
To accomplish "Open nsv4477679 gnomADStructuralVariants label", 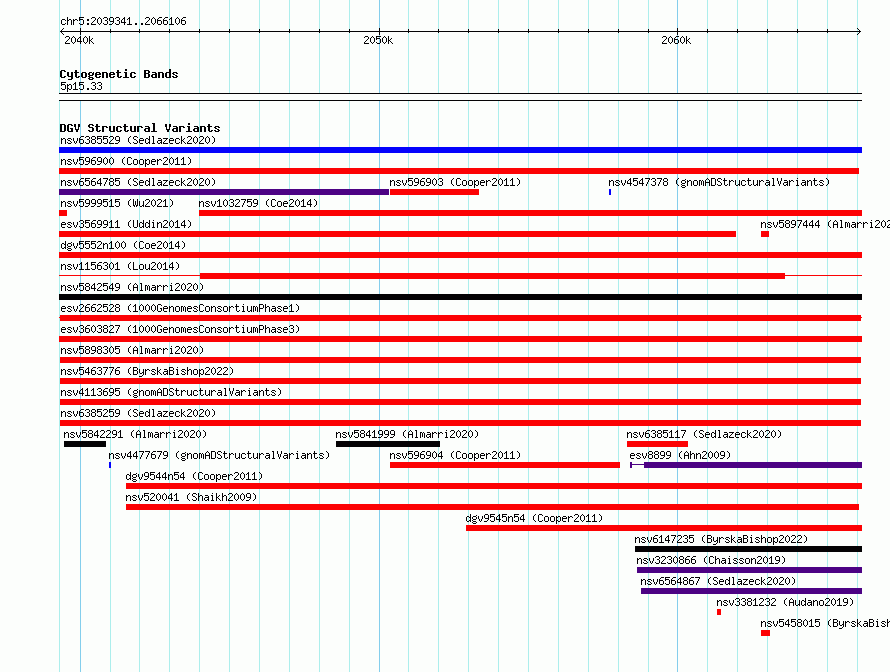I will (x=219, y=455).
